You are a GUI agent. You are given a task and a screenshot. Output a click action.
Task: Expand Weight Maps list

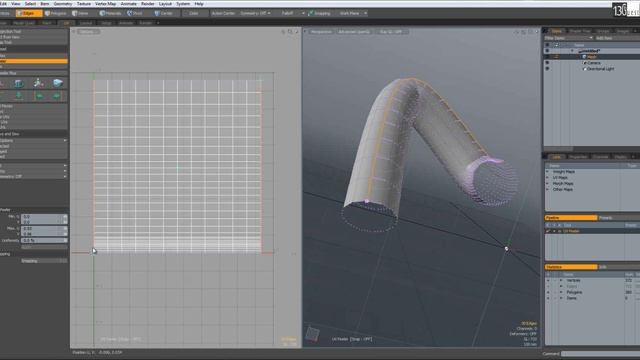[x=548, y=172]
